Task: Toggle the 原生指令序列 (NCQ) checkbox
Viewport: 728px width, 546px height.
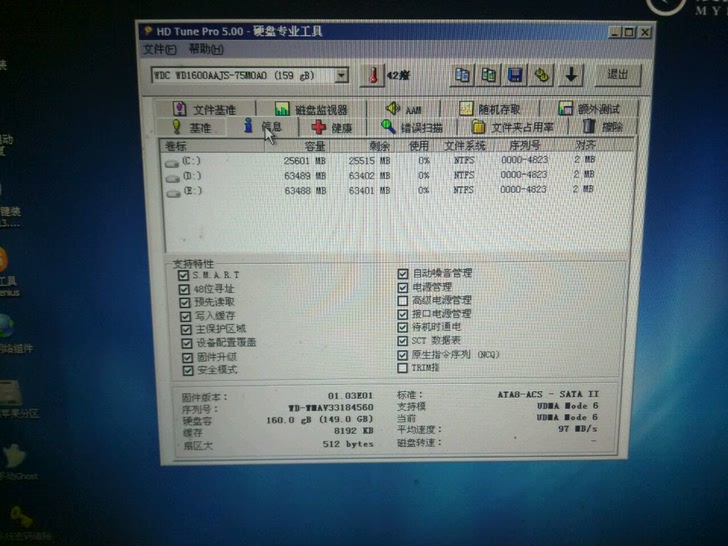Action: tap(403, 355)
